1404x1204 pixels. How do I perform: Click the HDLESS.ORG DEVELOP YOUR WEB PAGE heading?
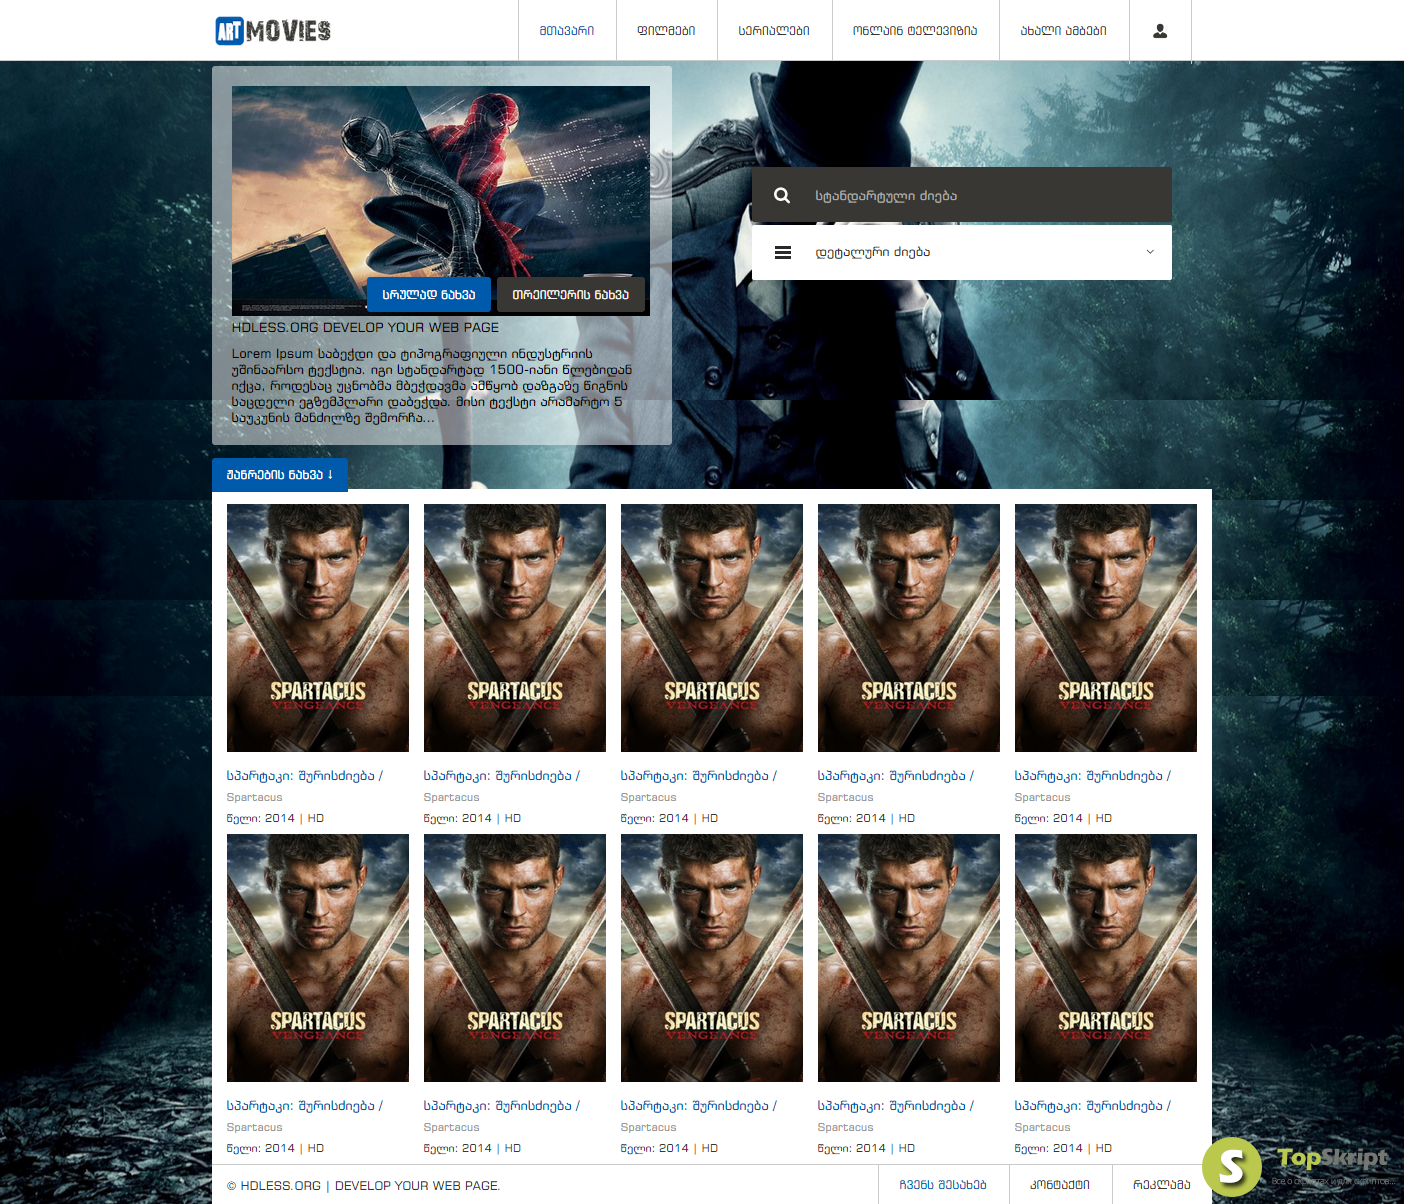pos(365,327)
